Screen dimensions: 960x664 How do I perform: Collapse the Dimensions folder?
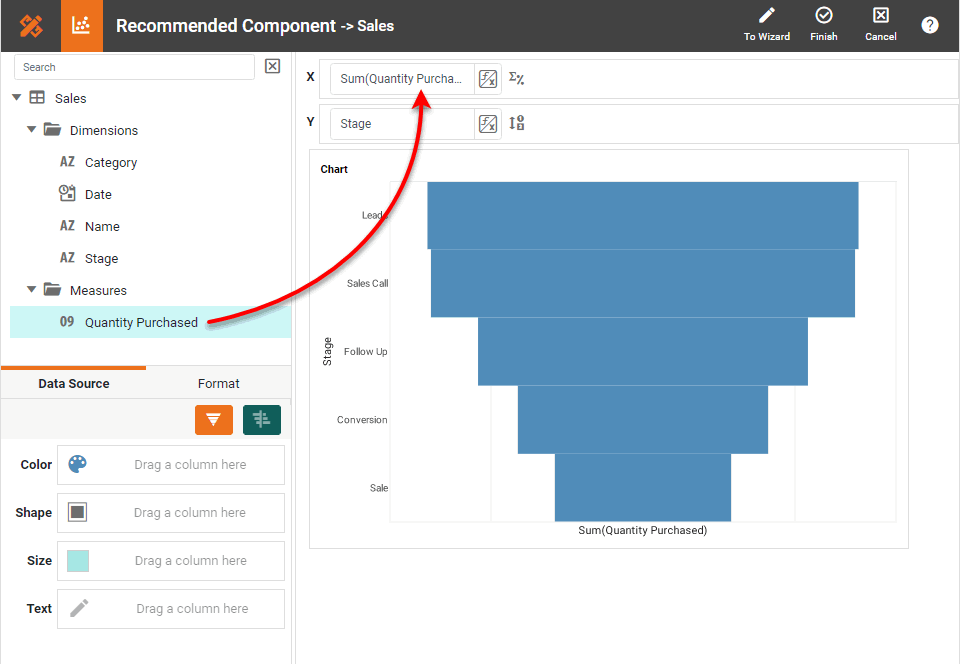pyautogui.click(x=32, y=130)
